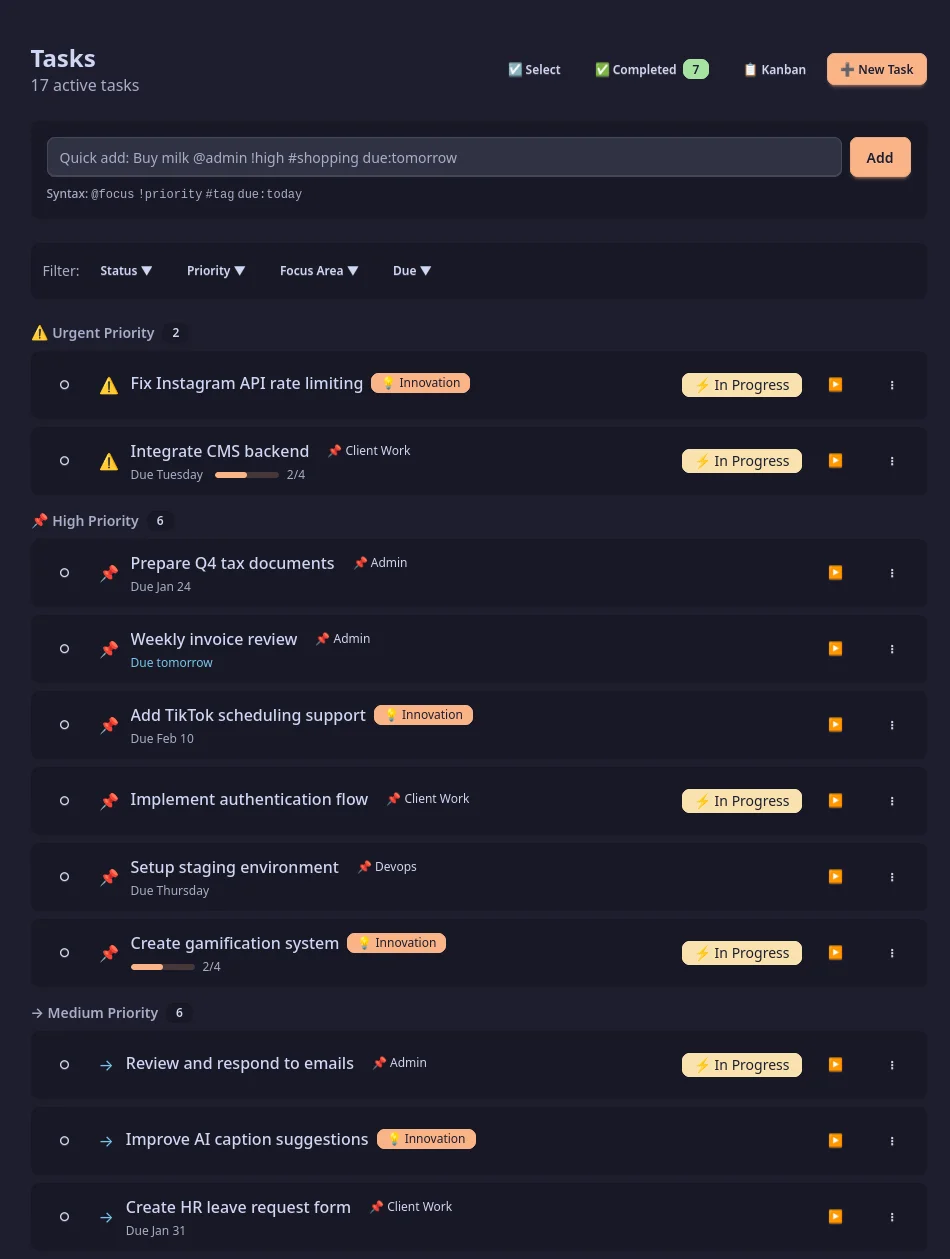Click the arrow icon beside Review and respond to emails
The height and width of the screenshot is (1259, 950).
[x=106, y=1064]
